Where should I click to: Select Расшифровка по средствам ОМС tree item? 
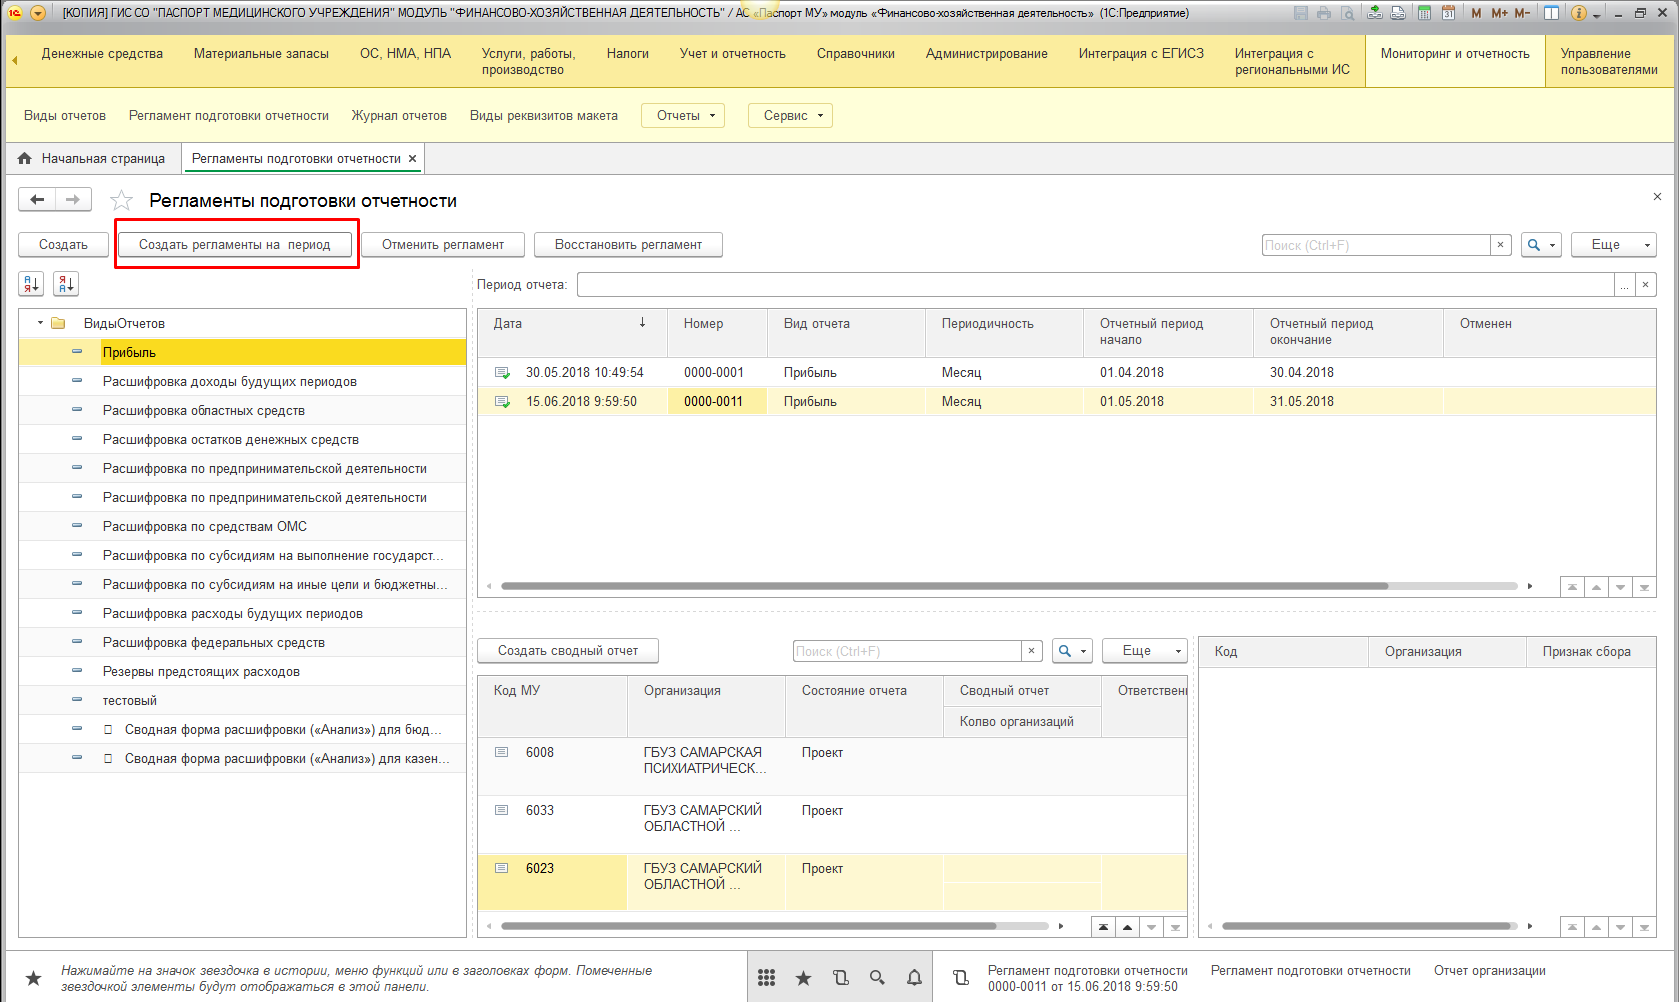point(205,527)
